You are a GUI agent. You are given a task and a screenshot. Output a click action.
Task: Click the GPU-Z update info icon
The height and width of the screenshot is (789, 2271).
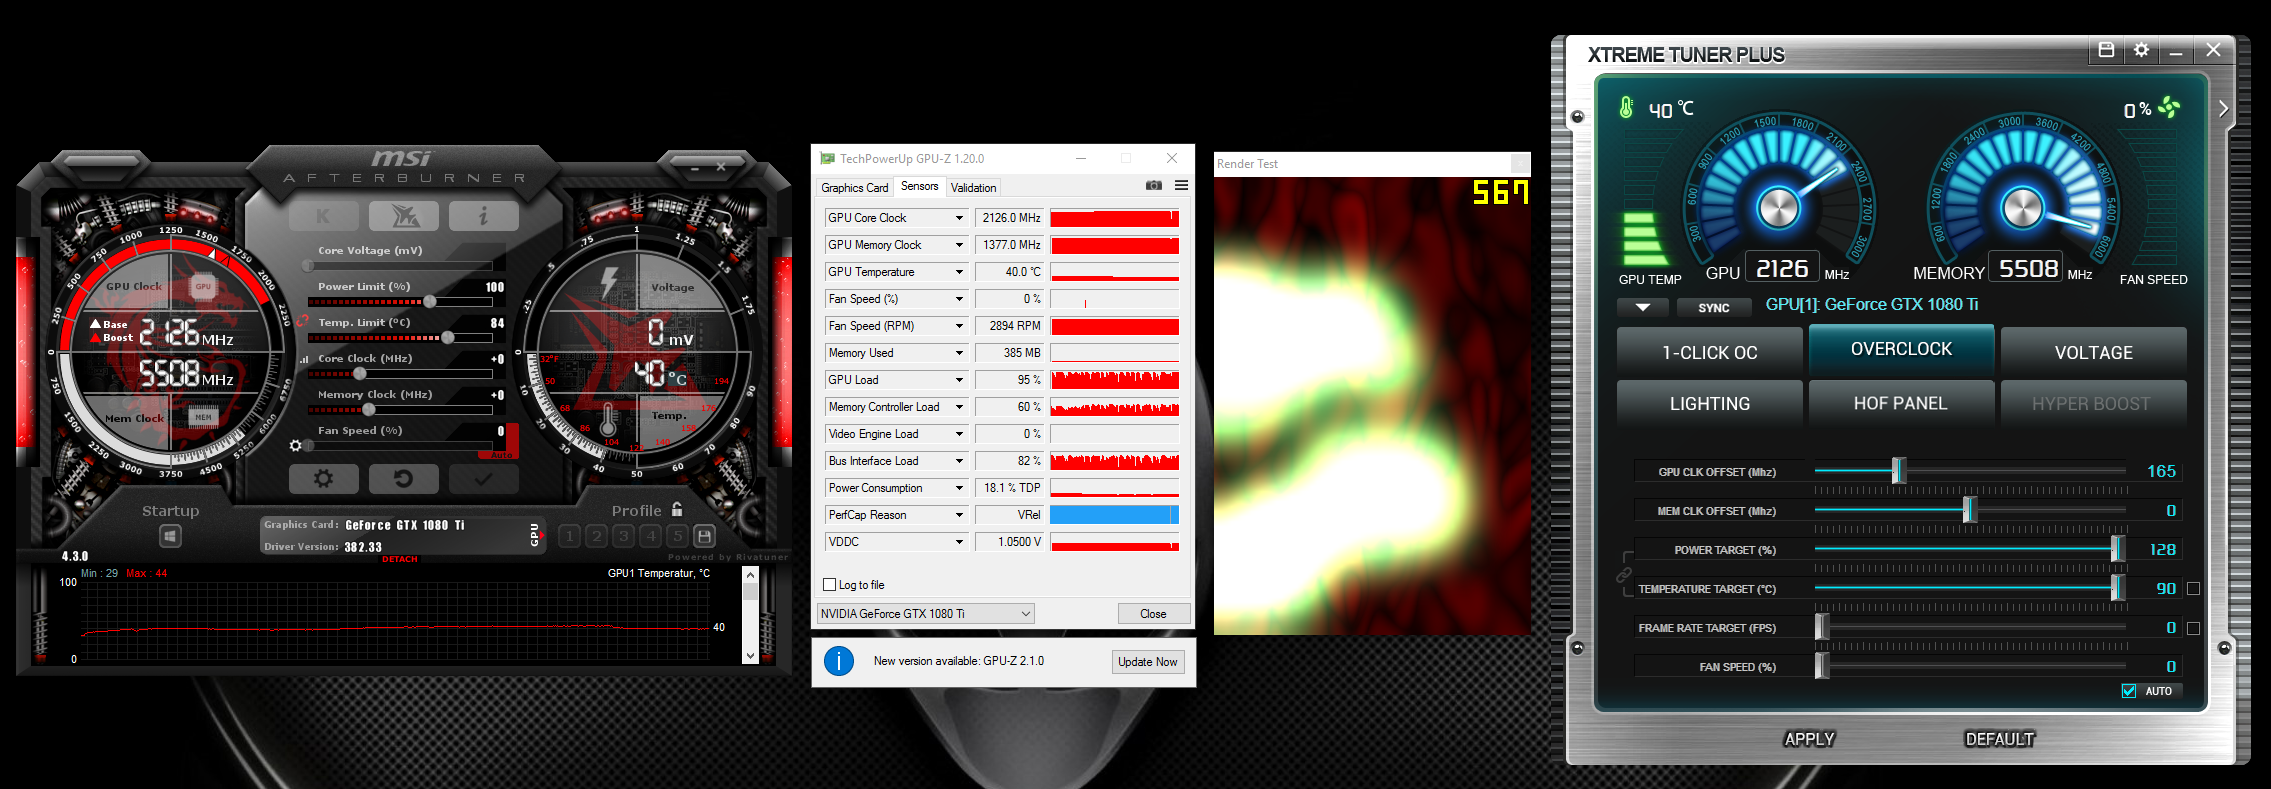point(838,661)
